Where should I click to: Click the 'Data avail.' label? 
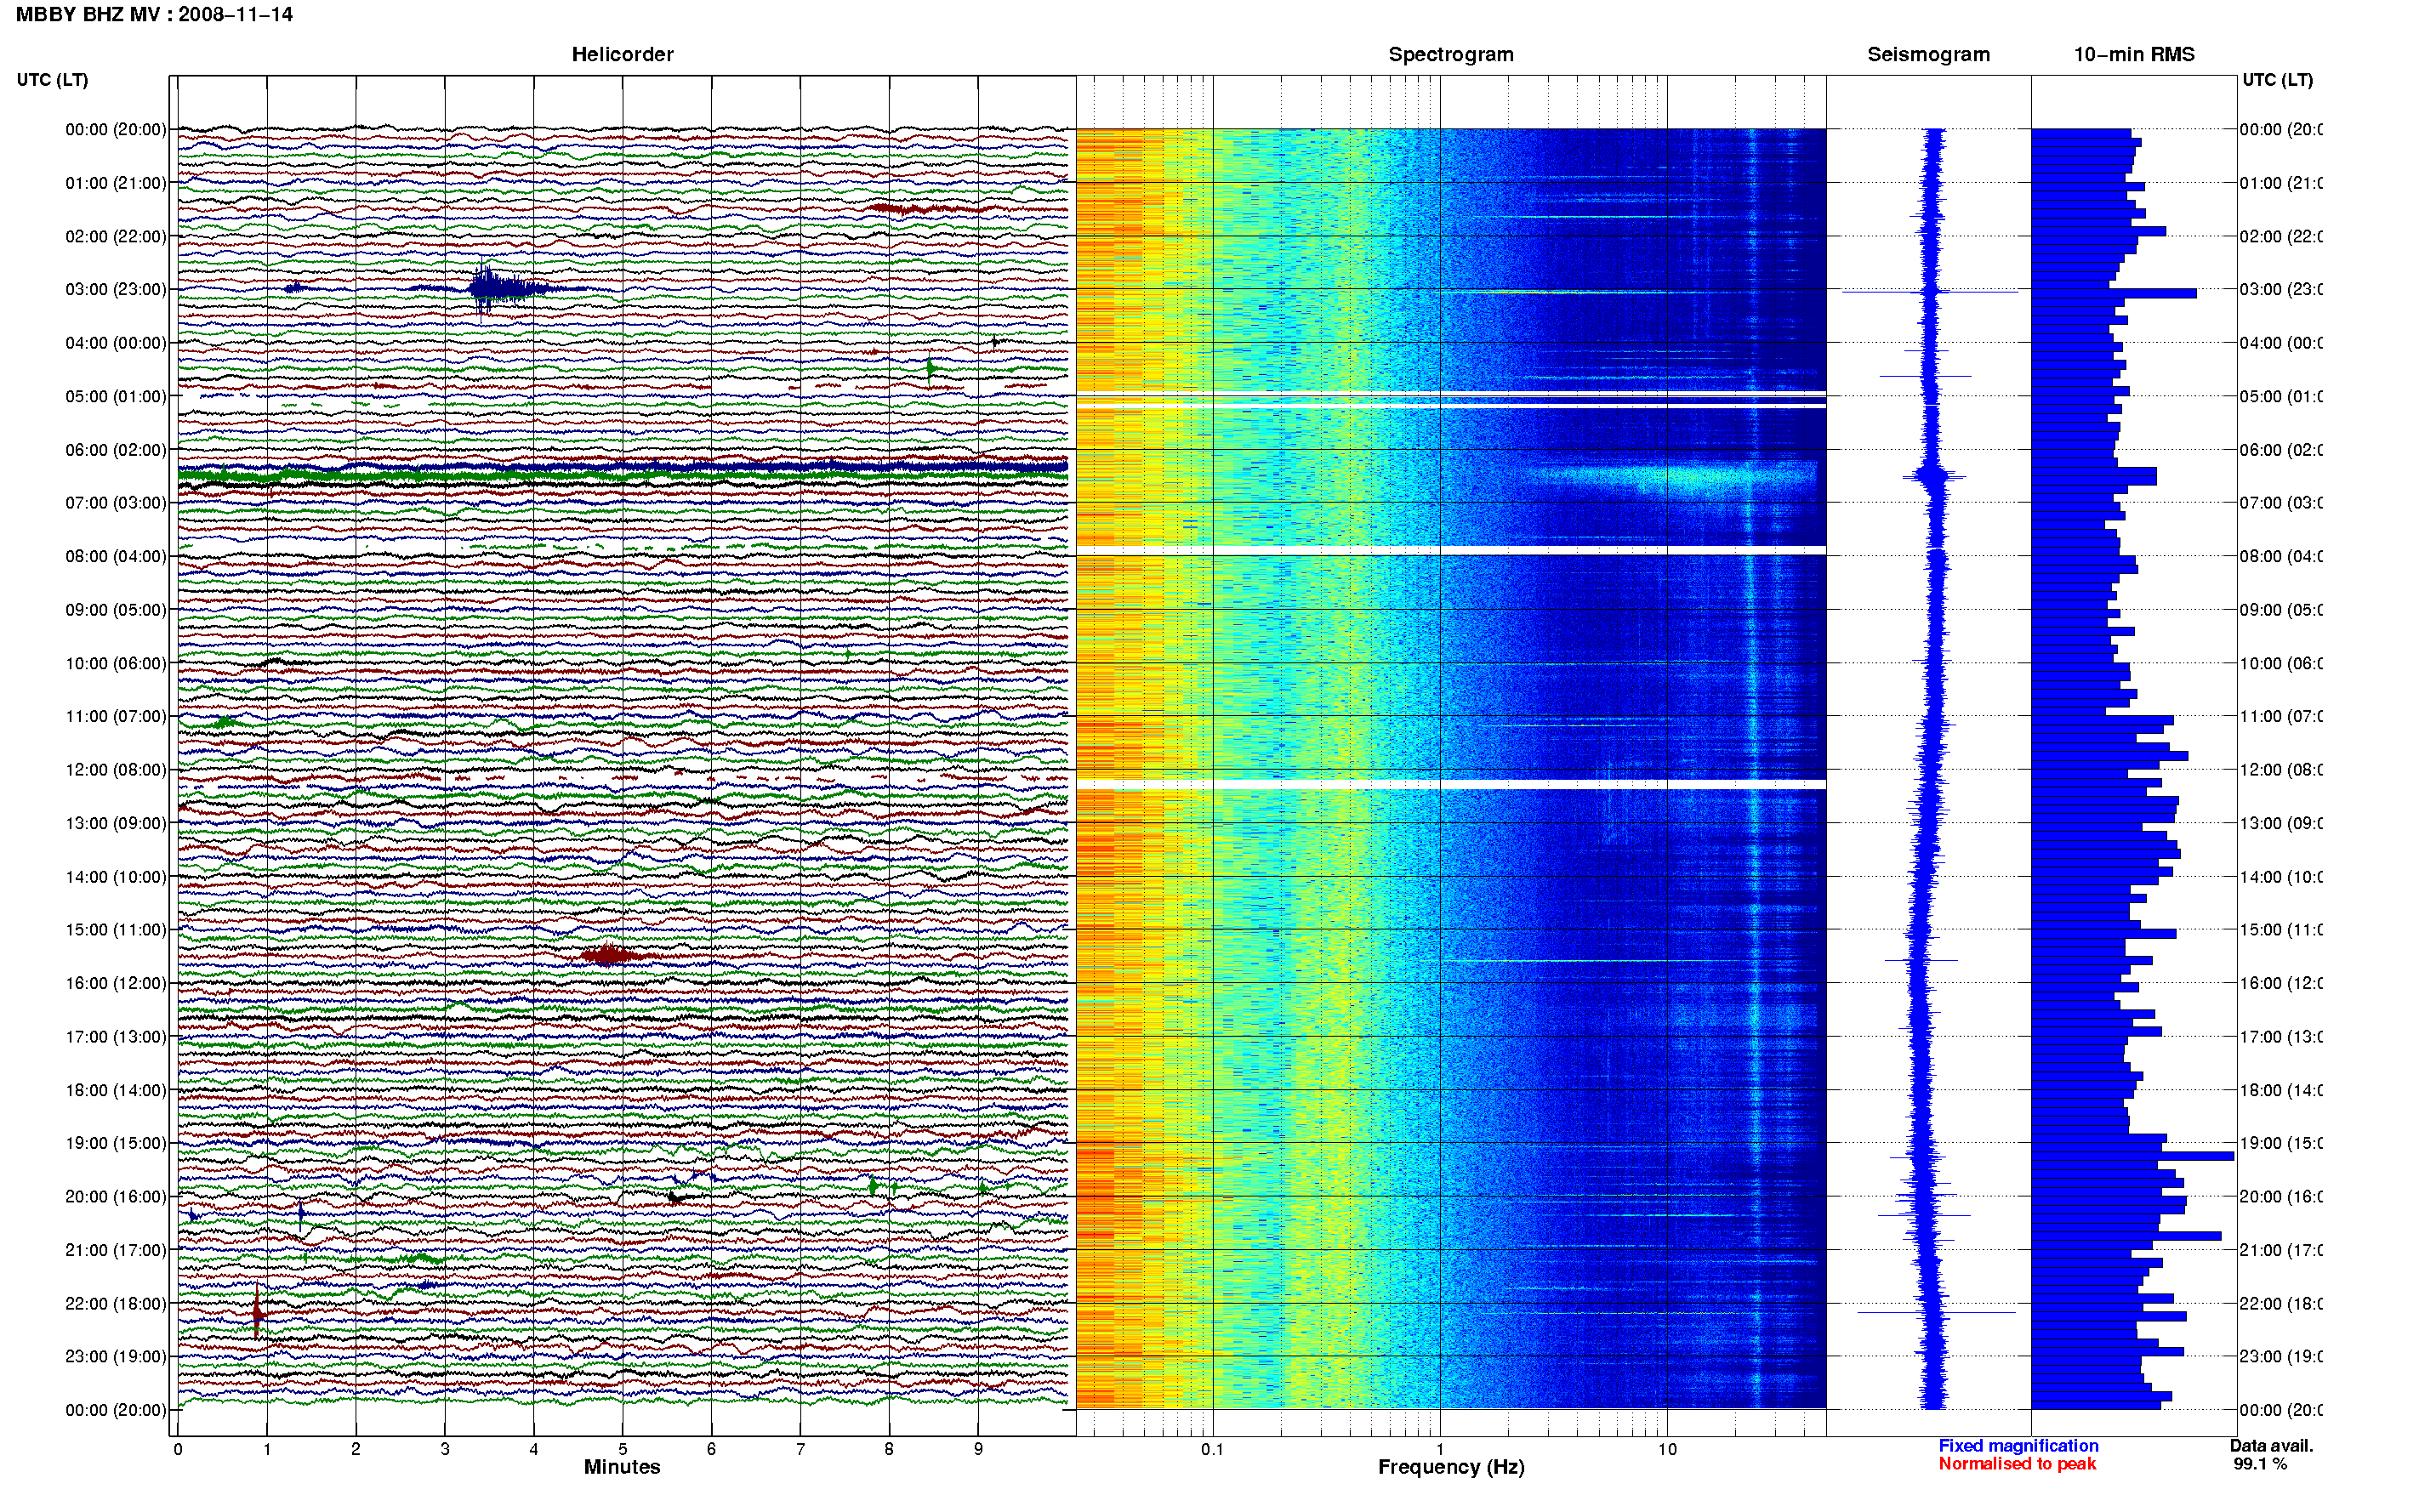[x=2271, y=1445]
